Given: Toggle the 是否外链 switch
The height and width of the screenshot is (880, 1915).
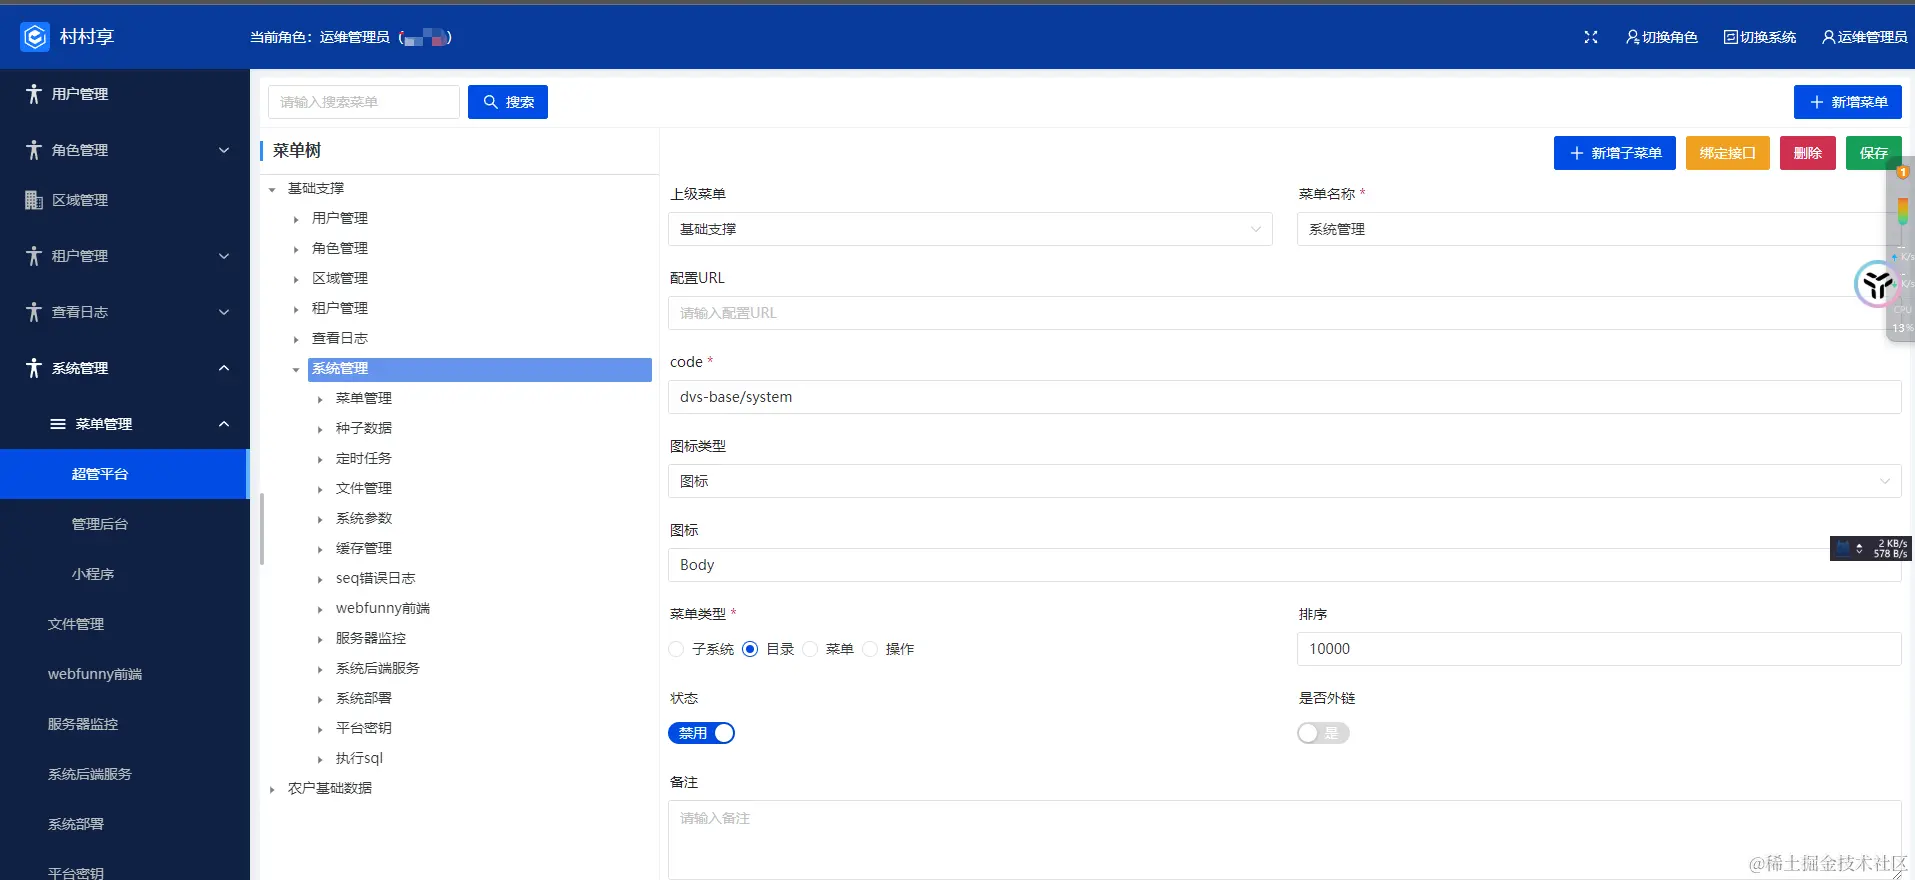Looking at the screenshot, I should (x=1323, y=733).
